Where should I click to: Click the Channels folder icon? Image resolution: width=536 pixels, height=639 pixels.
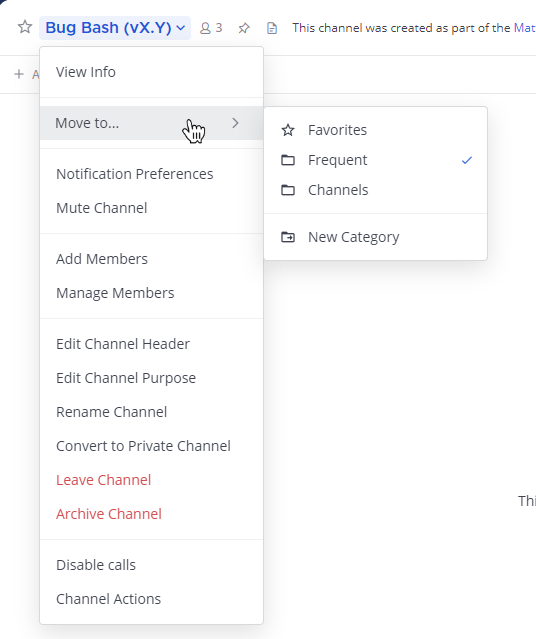pyautogui.click(x=288, y=190)
